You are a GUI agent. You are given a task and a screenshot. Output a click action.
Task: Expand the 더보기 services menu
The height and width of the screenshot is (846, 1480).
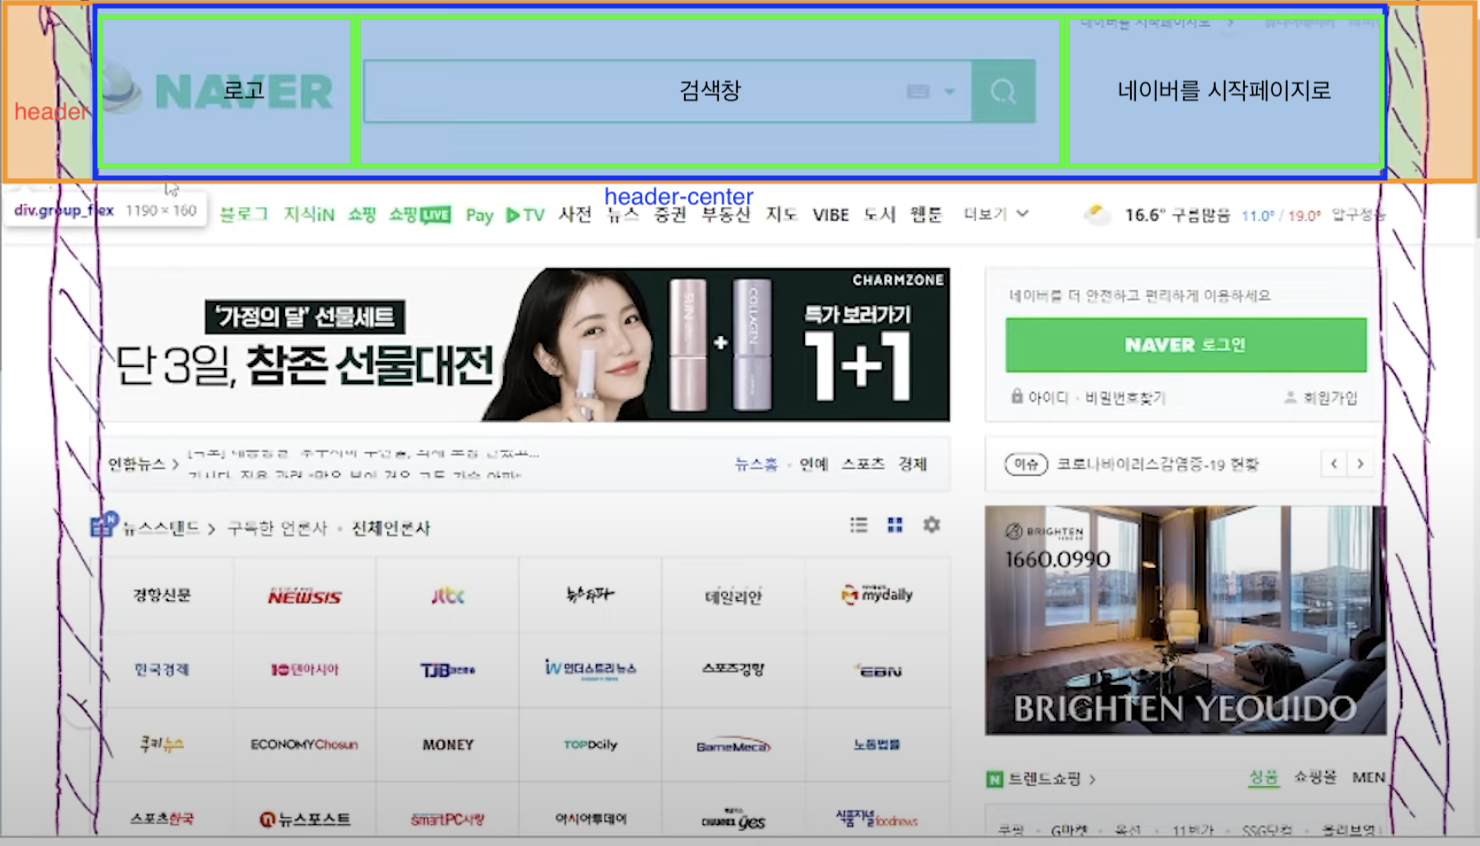pos(996,214)
